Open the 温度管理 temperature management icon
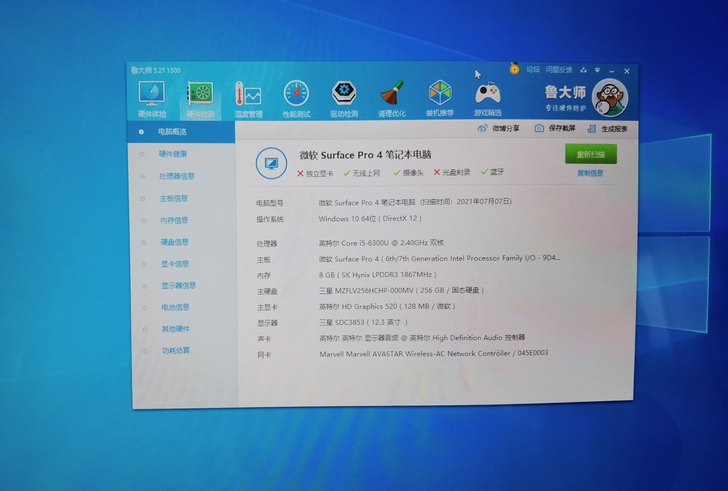The height and width of the screenshot is (491, 728). pos(248,99)
